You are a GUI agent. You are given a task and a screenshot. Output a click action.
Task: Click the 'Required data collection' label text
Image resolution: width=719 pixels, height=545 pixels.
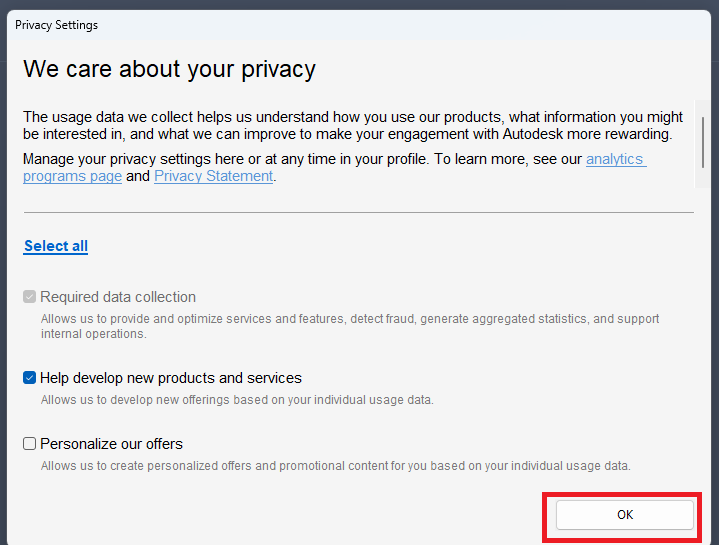pyautogui.click(x=118, y=297)
